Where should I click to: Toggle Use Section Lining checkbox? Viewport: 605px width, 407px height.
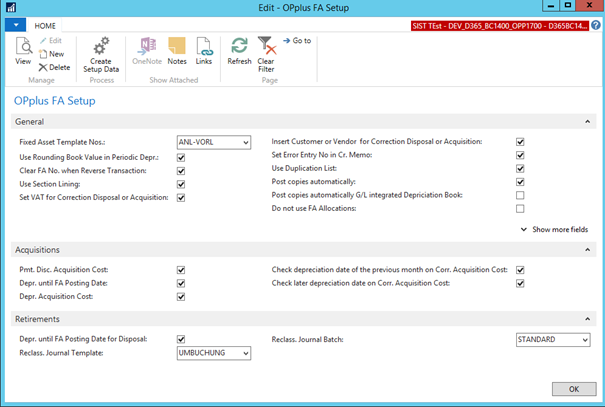[181, 184]
